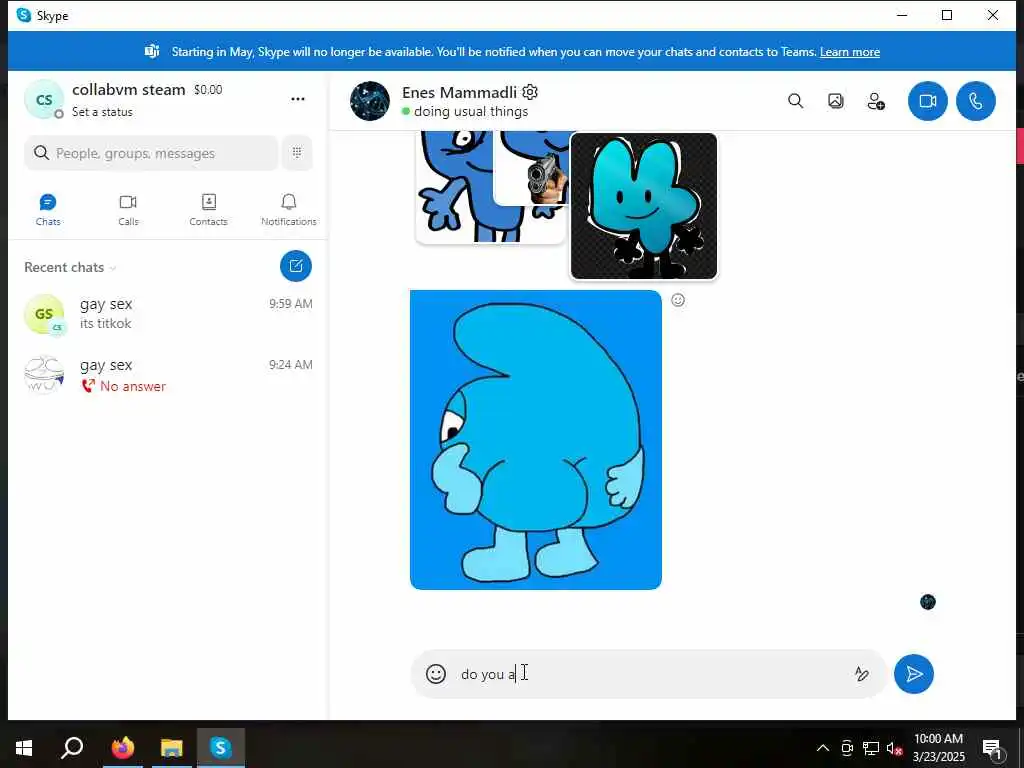
Task: Click the 'doing usual things' status text
Action: (x=471, y=111)
